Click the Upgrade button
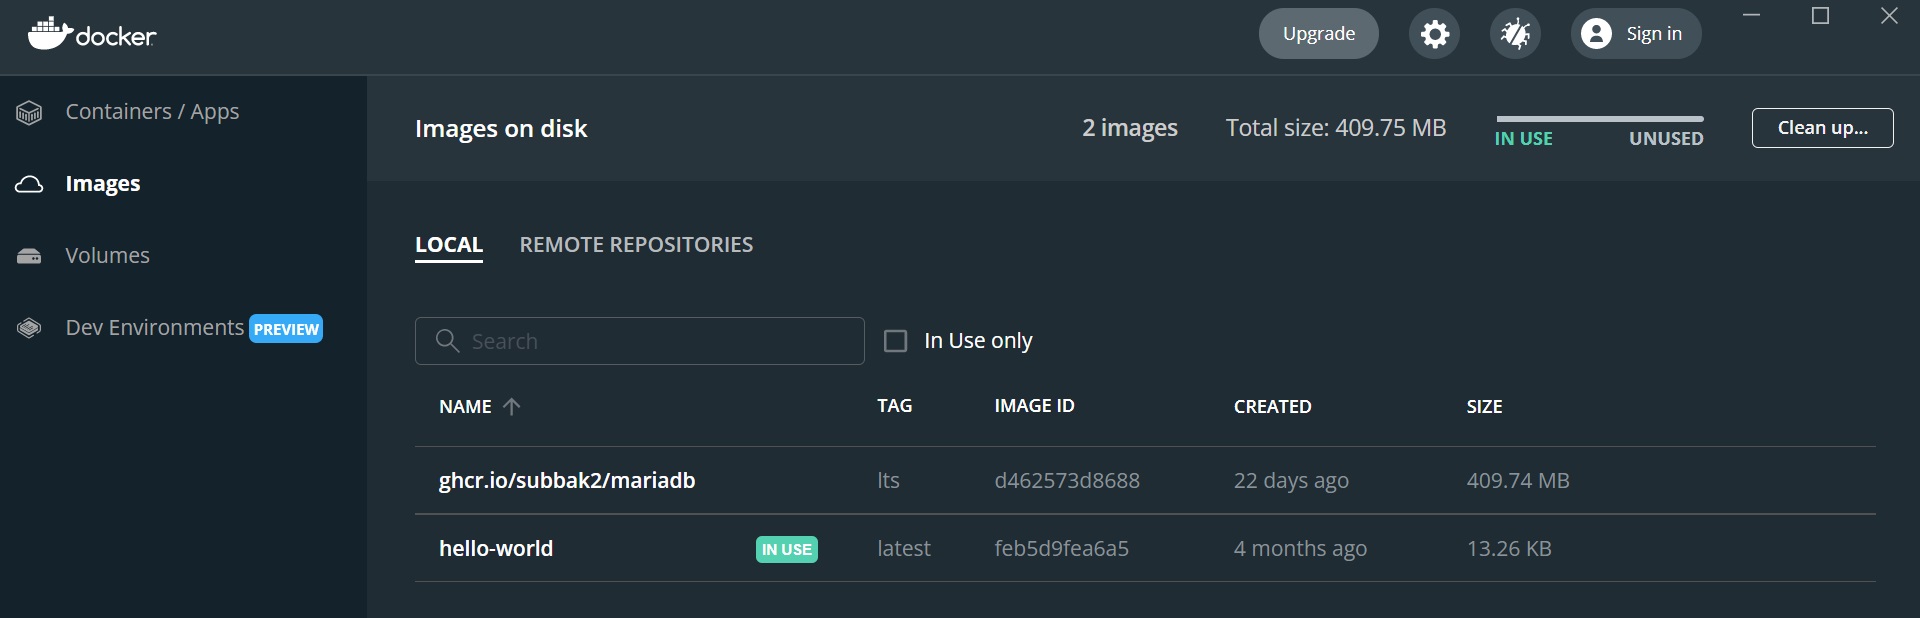1920x618 pixels. (1319, 34)
